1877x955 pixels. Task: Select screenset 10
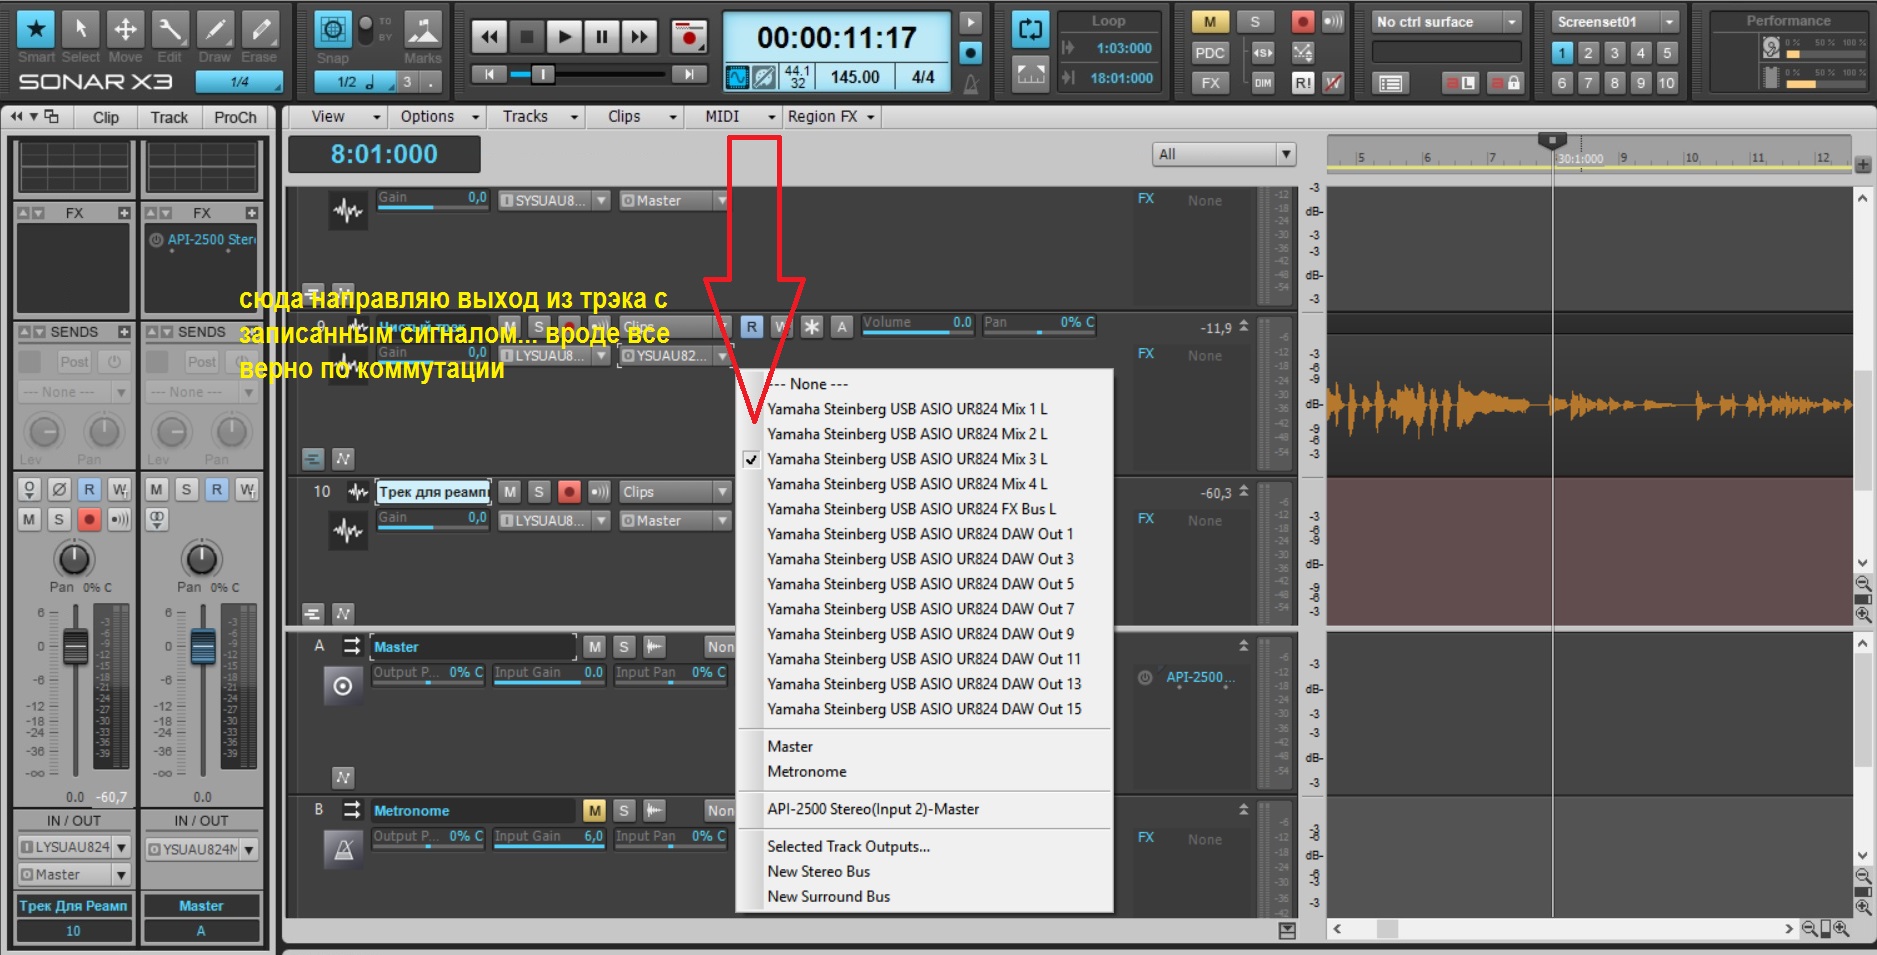[1666, 83]
